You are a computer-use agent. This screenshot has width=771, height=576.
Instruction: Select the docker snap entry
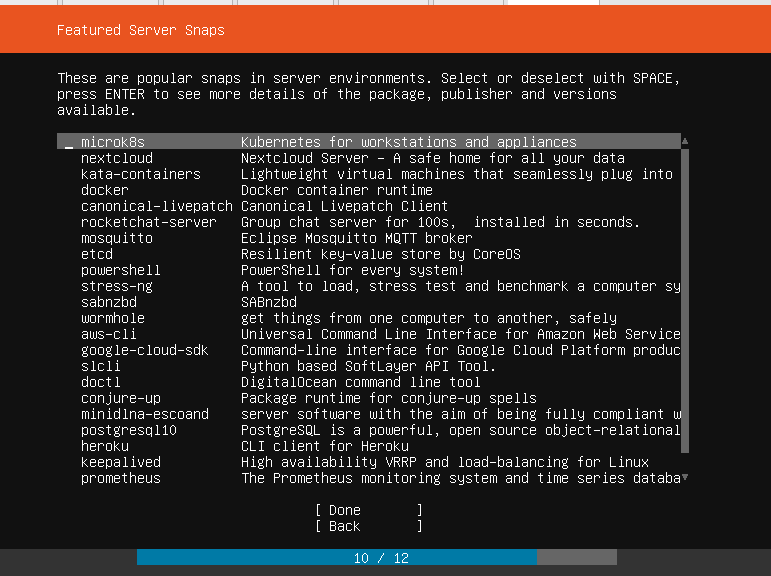[x=369, y=190]
